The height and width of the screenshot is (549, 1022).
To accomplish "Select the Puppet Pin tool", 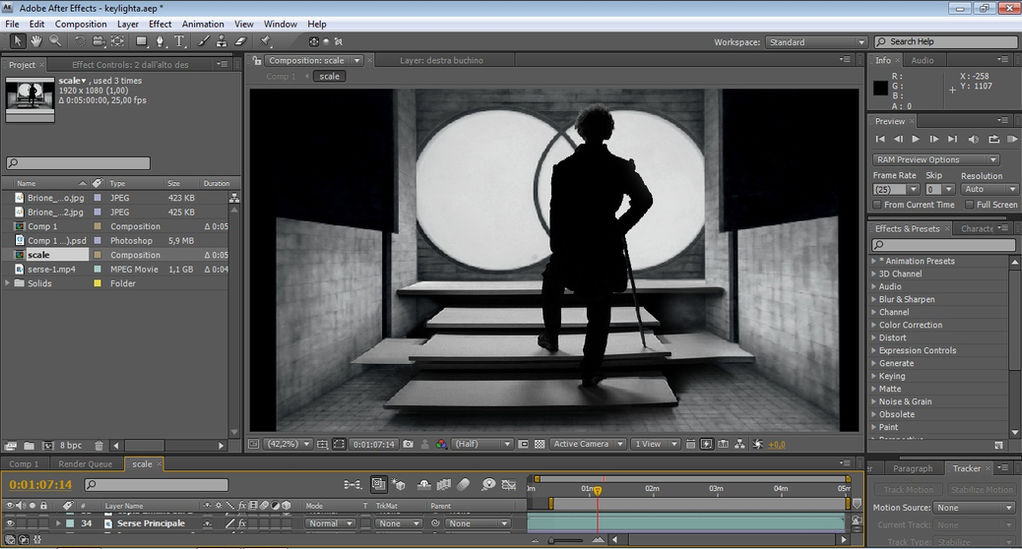I will tap(266, 41).
